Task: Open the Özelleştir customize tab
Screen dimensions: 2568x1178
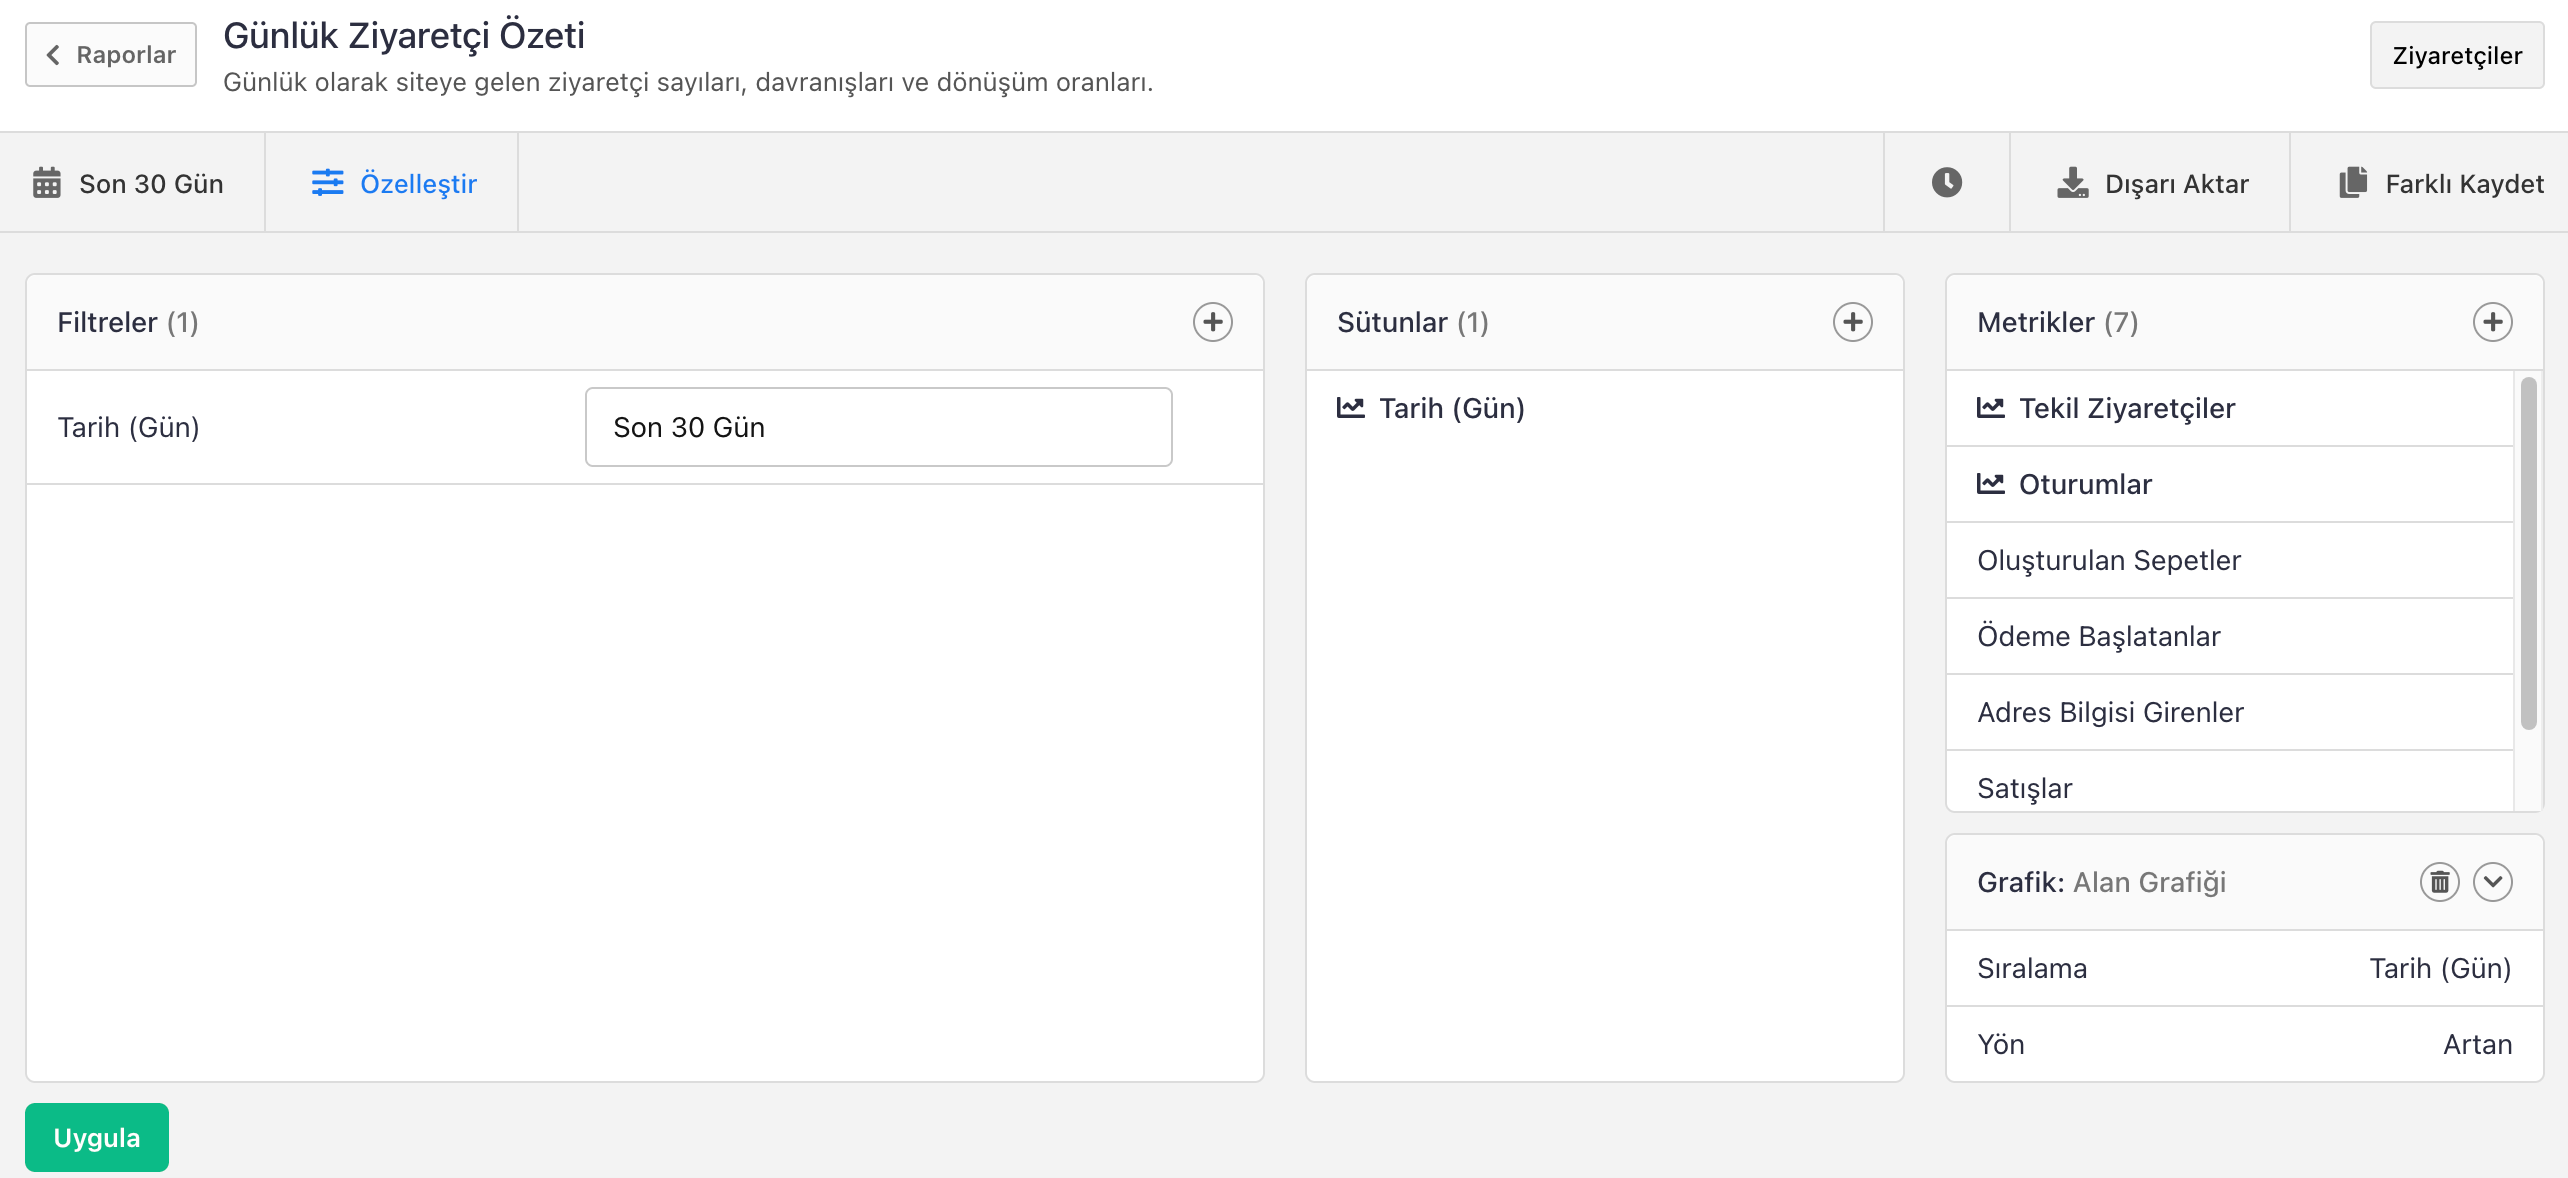Action: [393, 183]
